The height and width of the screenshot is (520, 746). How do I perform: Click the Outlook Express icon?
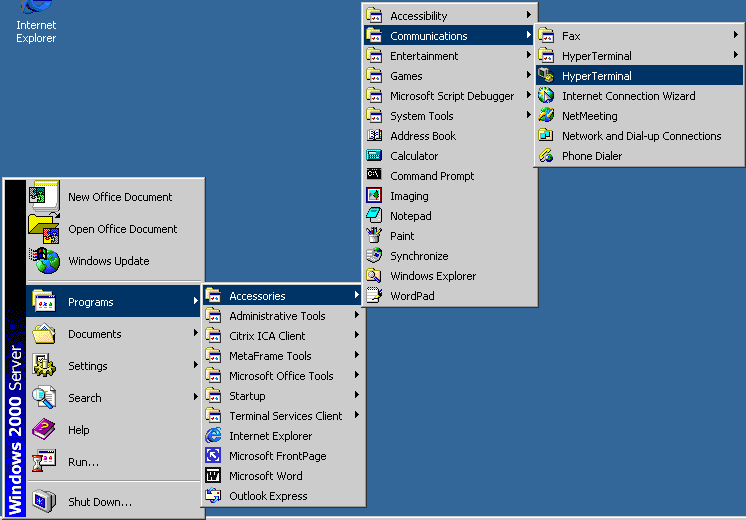click(213, 496)
